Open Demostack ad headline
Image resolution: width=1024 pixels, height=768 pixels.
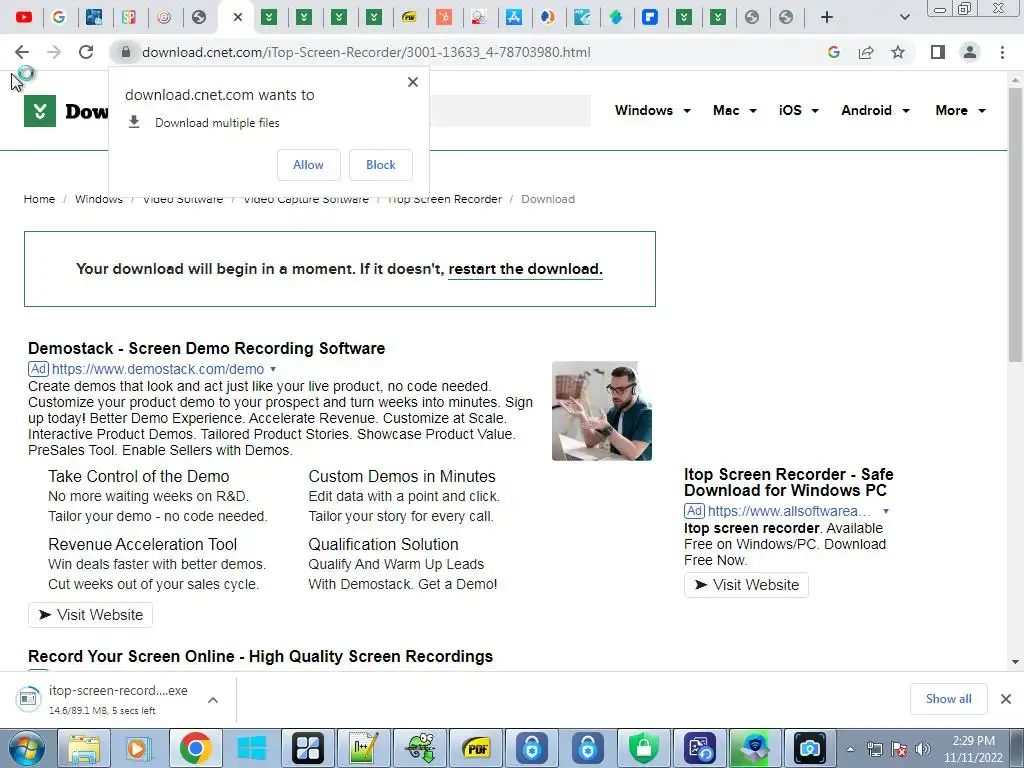(206, 348)
